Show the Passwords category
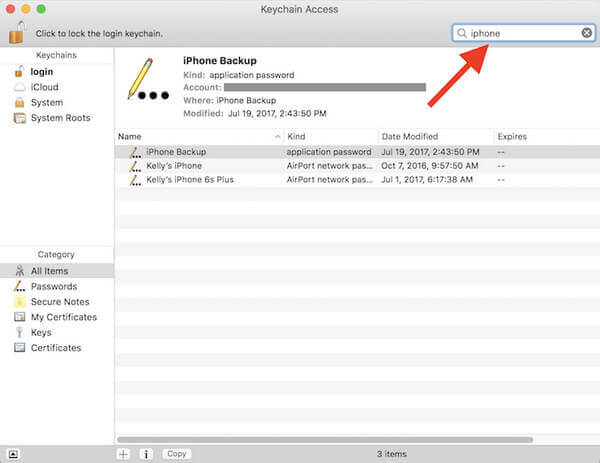 point(54,286)
